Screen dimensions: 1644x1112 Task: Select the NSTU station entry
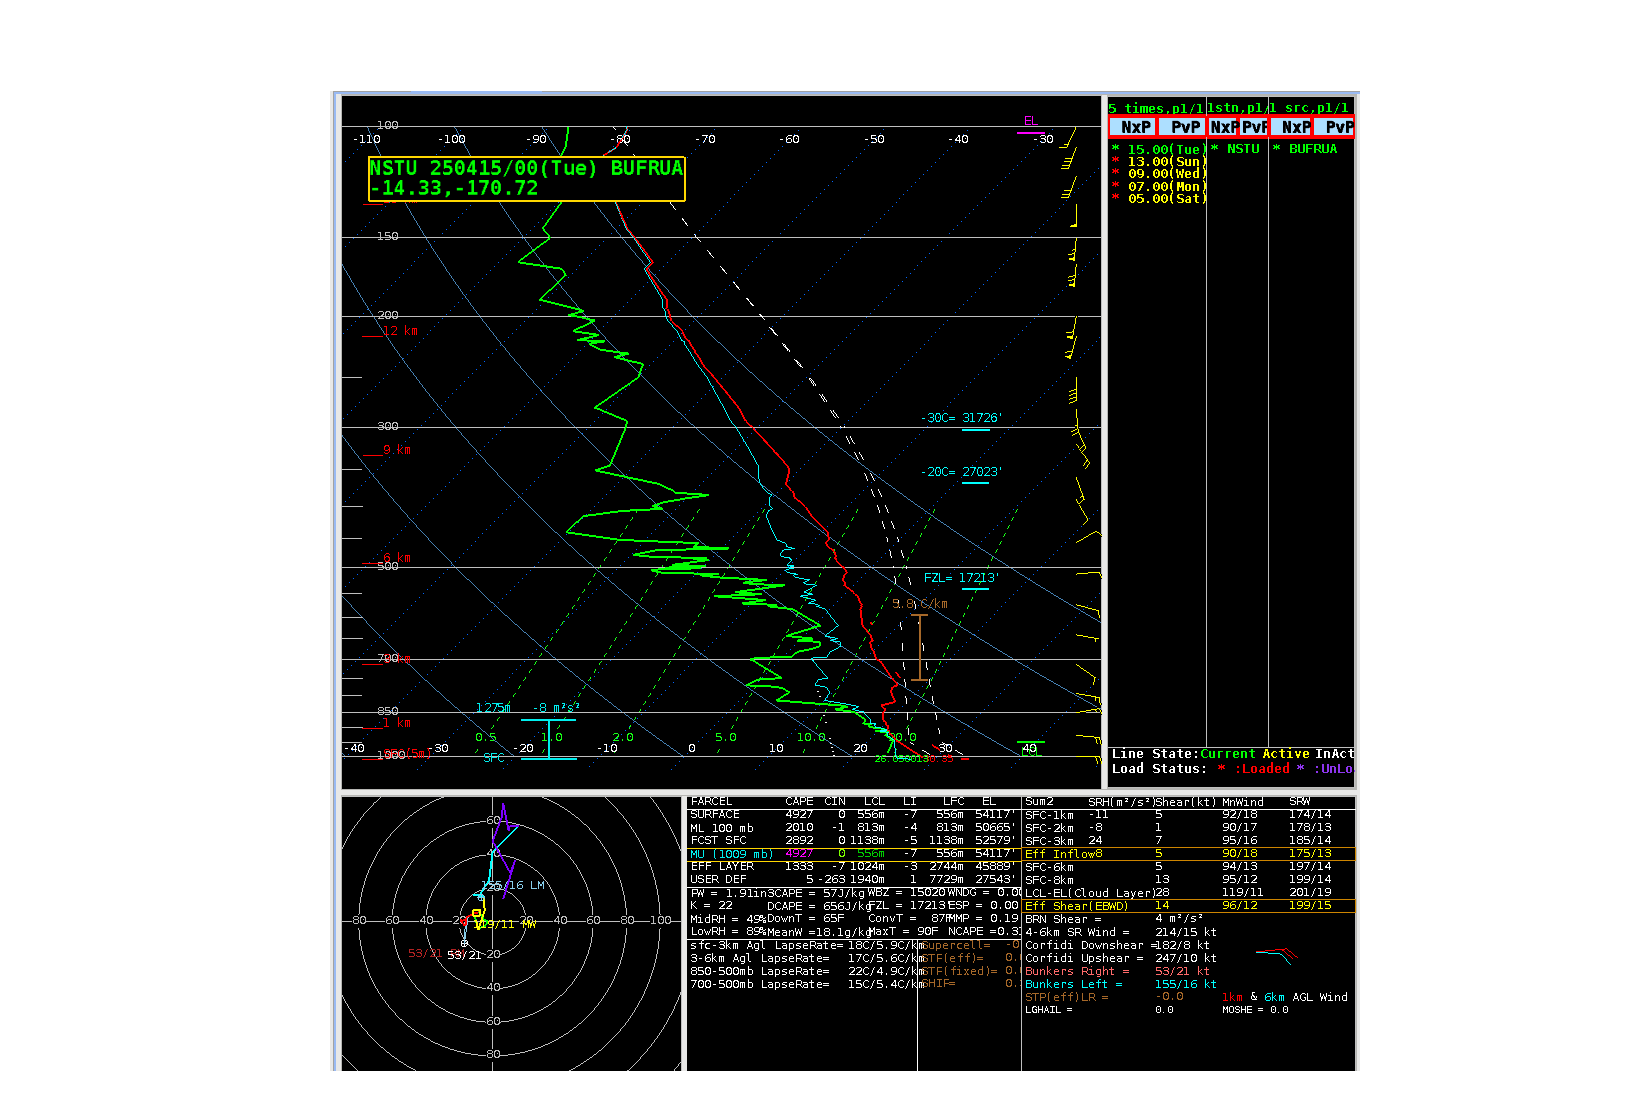pos(1242,149)
